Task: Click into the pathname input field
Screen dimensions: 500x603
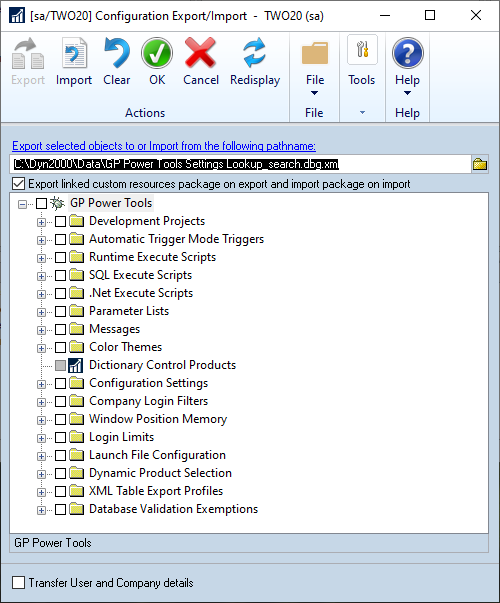Action: tap(240, 164)
